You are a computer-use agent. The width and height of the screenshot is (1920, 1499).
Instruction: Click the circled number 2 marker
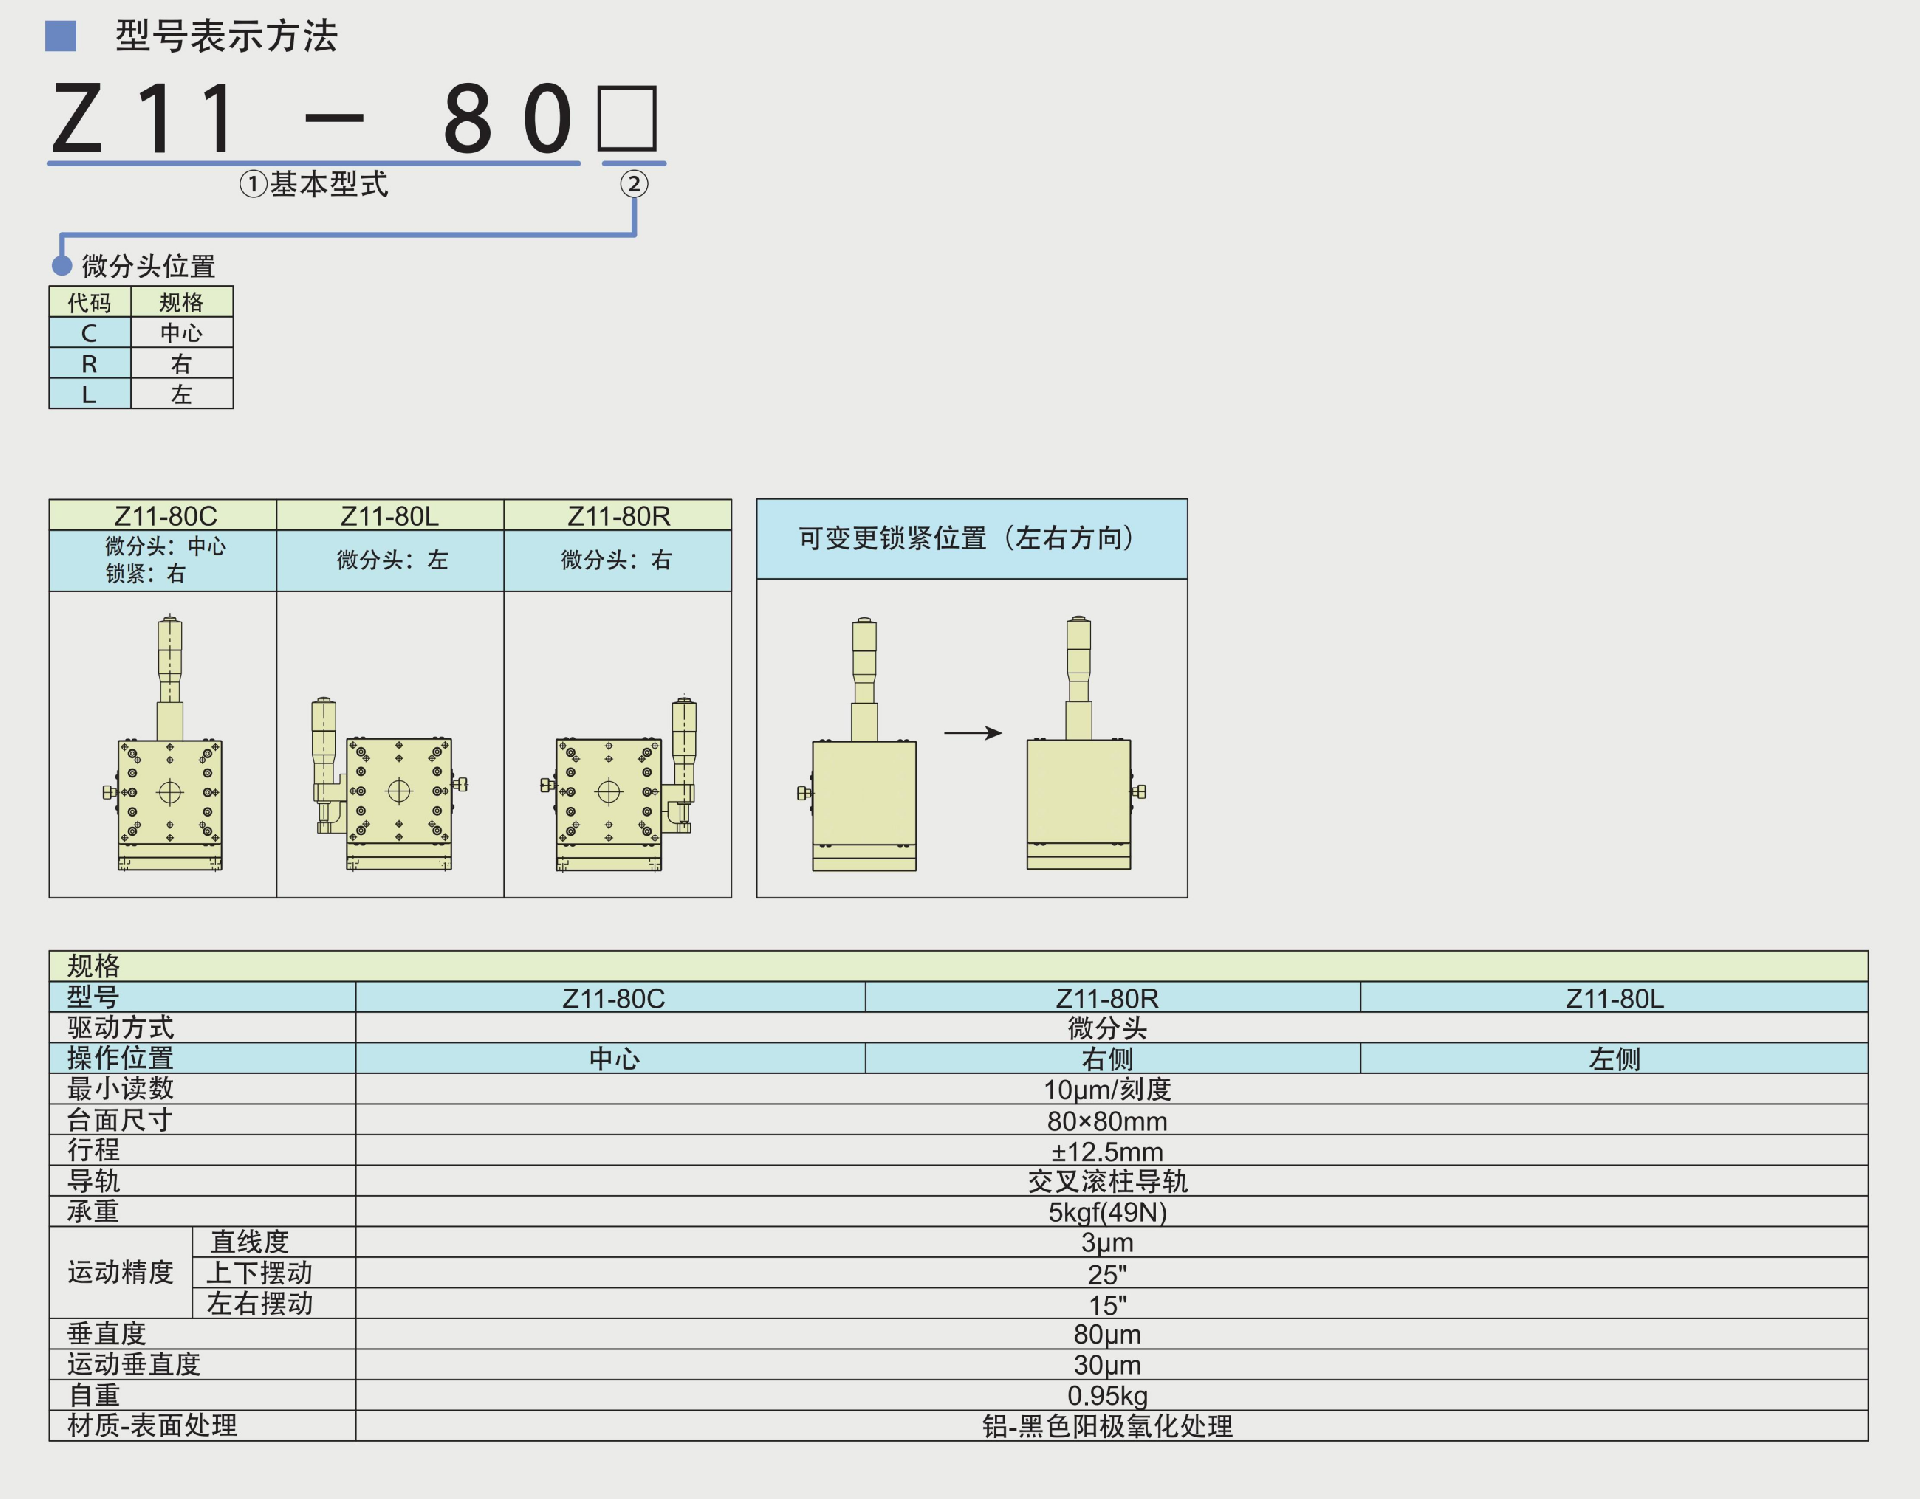(x=634, y=184)
